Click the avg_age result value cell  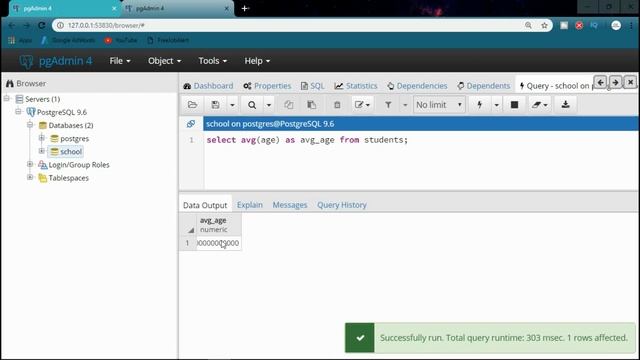click(219, 243)
